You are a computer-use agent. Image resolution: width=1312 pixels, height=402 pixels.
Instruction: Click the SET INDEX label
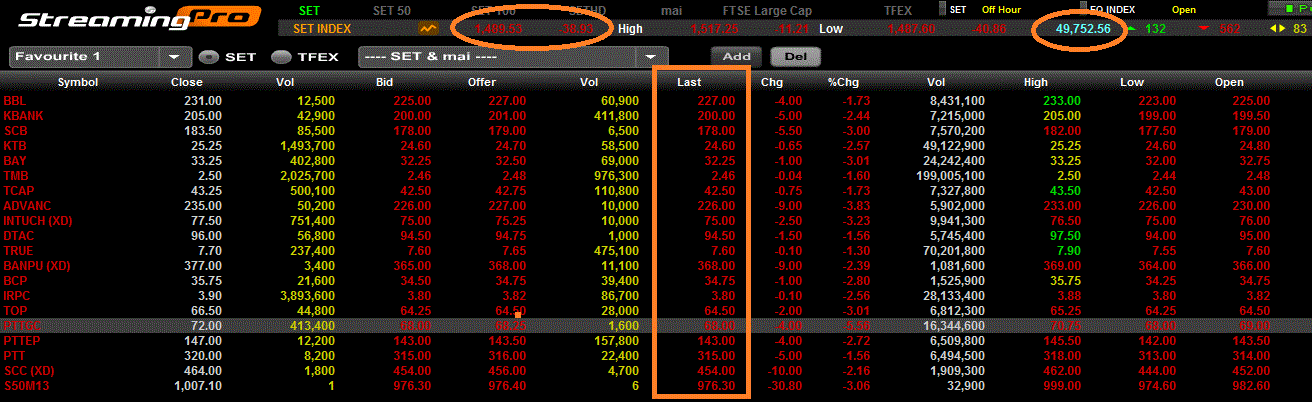tap(322, 29)
